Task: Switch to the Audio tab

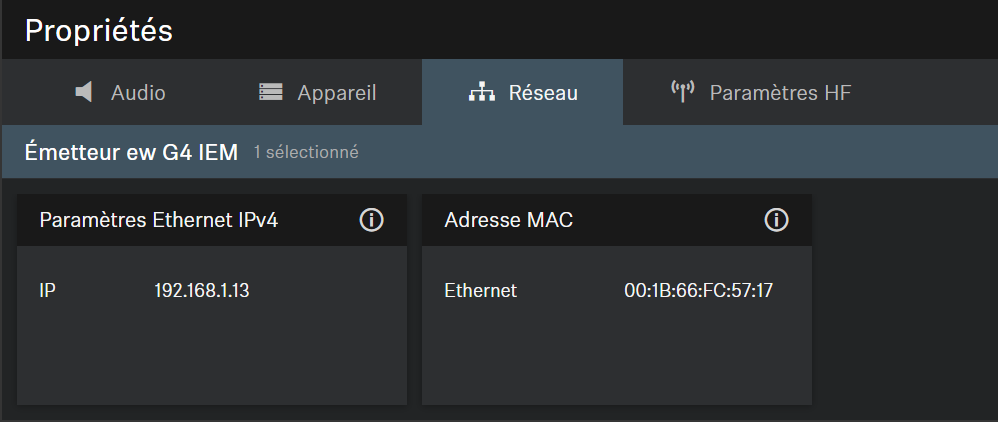Action: point(120,92)
